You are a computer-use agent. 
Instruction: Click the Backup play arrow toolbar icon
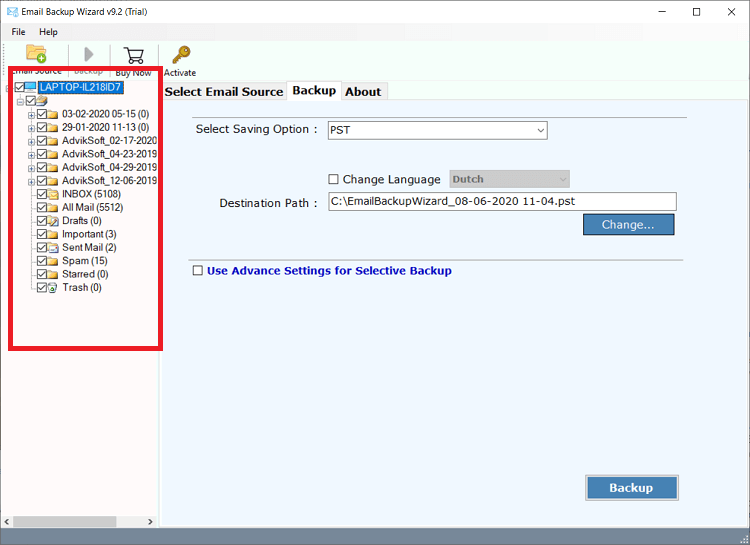click(x=88, y=54)
